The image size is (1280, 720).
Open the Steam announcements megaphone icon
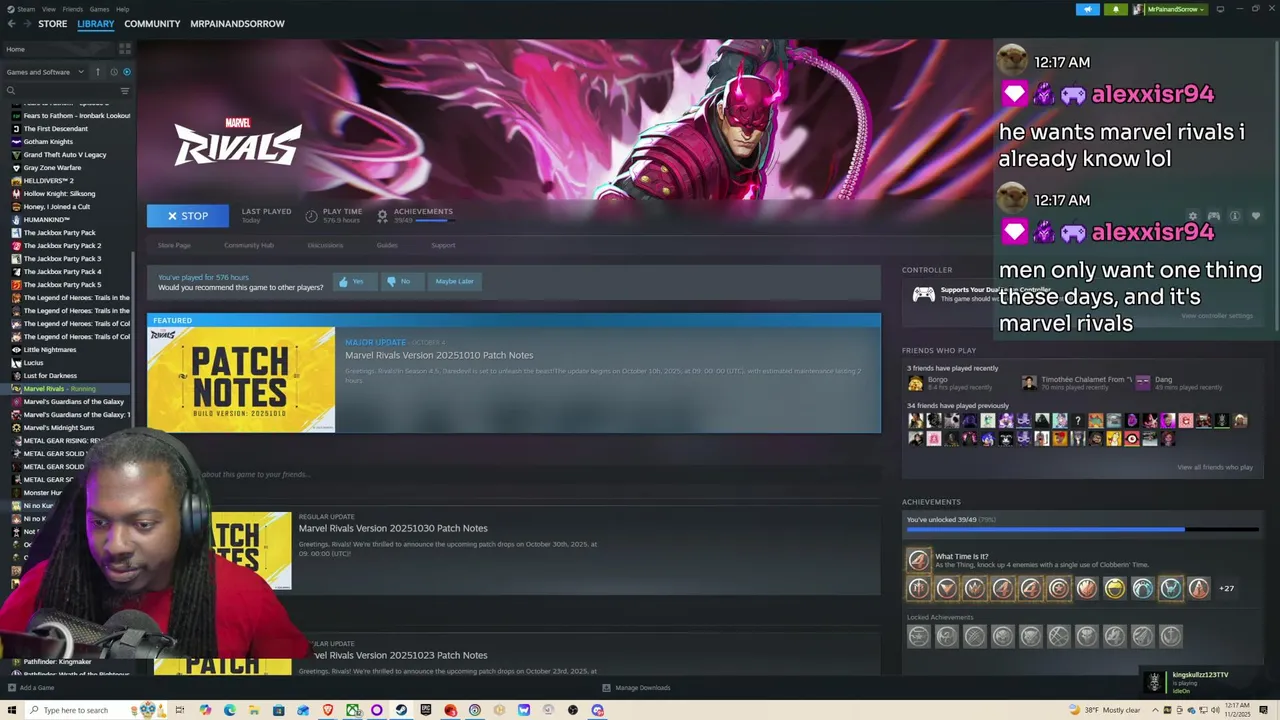click(1088, 9)
